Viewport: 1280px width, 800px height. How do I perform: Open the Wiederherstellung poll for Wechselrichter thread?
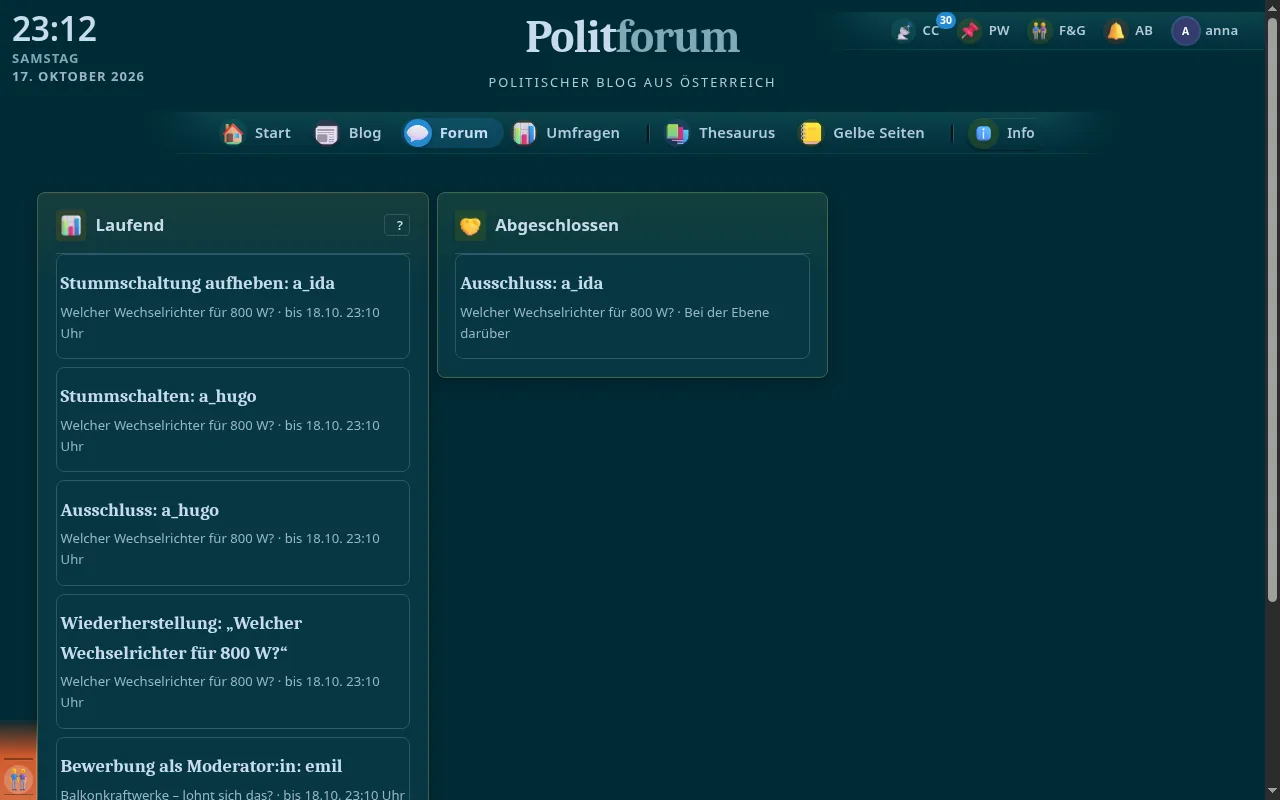233,661
